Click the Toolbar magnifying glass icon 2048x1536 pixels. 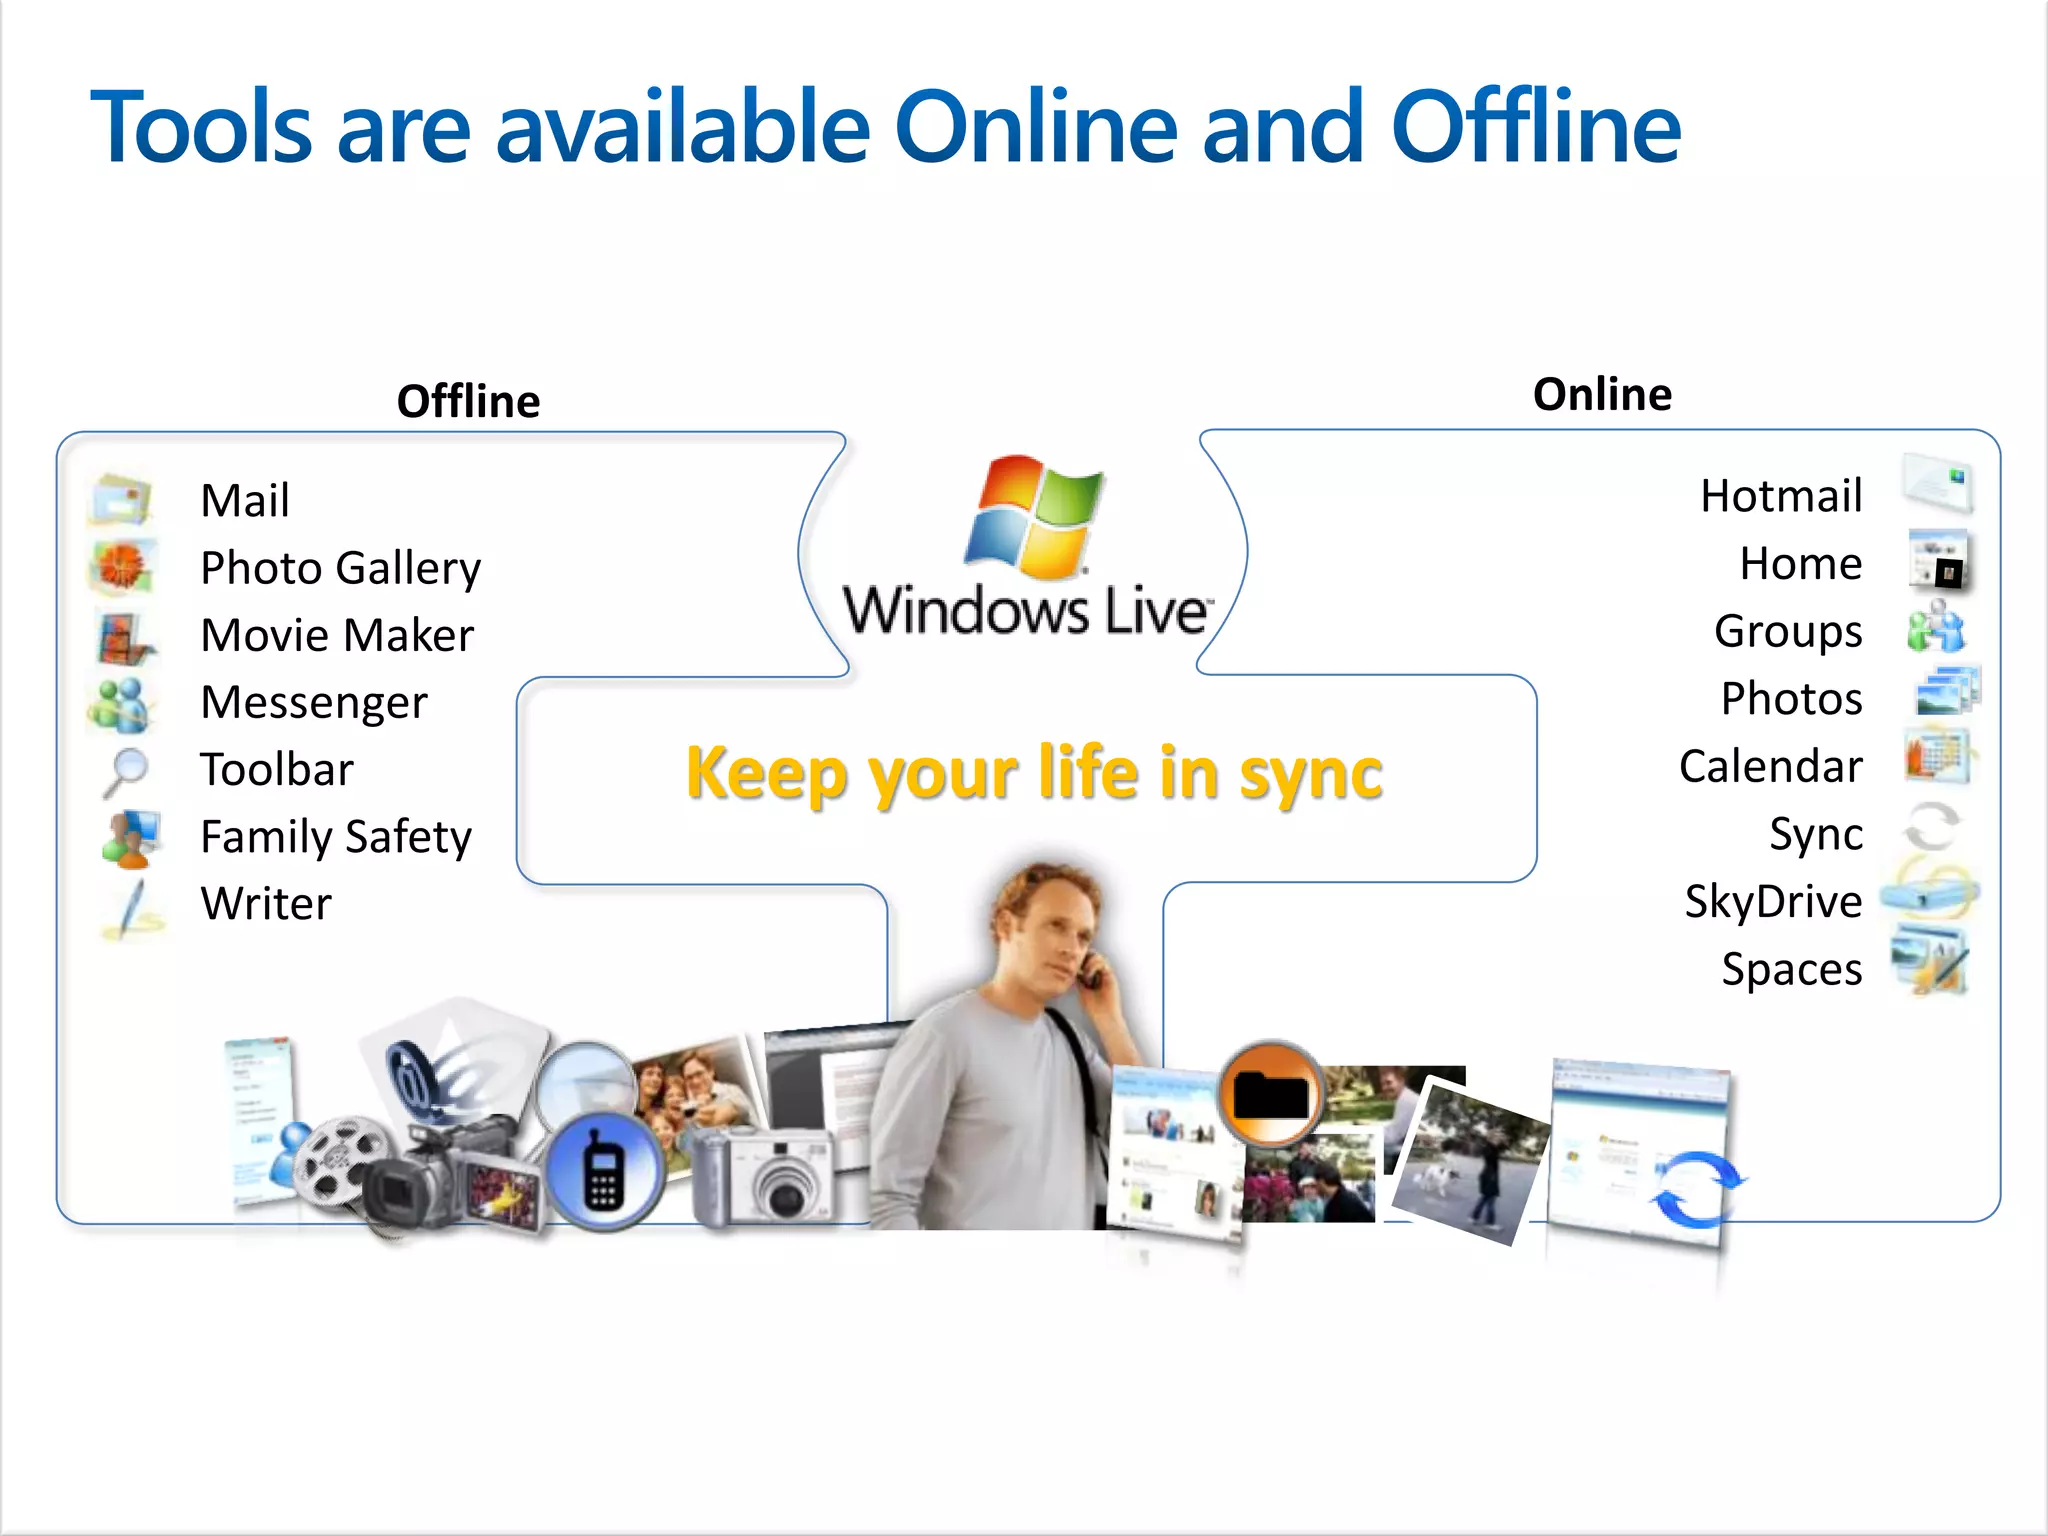126,772
